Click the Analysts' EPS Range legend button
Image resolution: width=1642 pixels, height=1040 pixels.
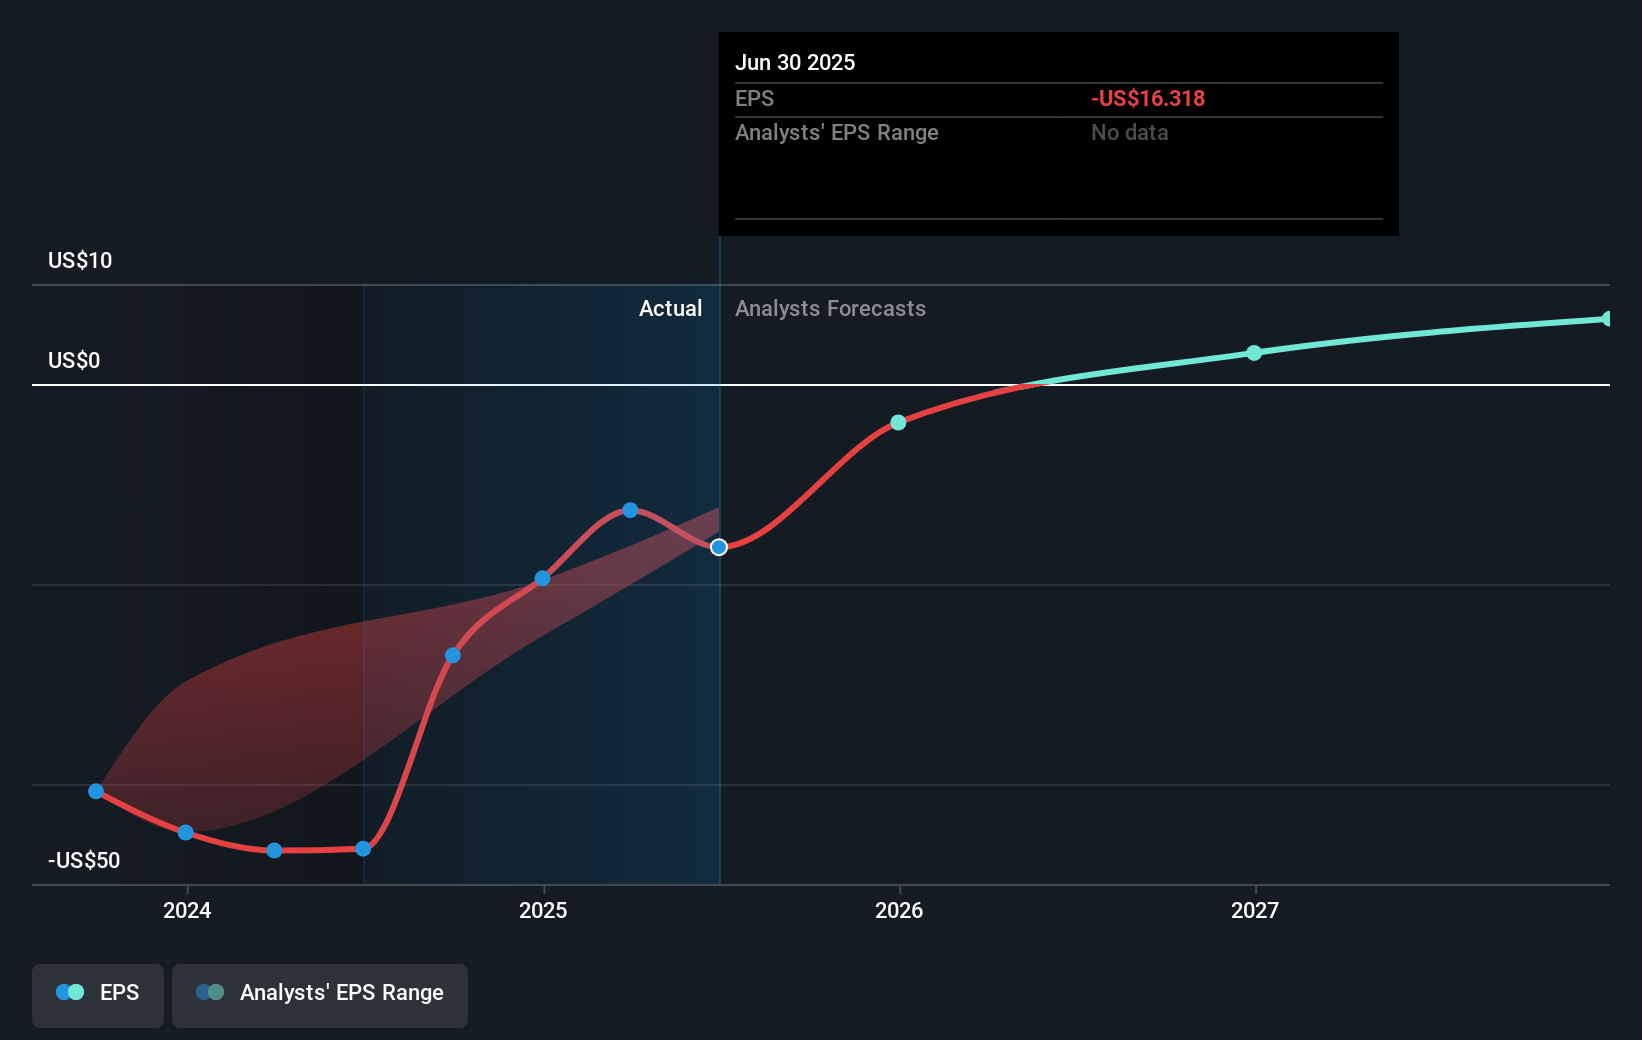point(320,994)
